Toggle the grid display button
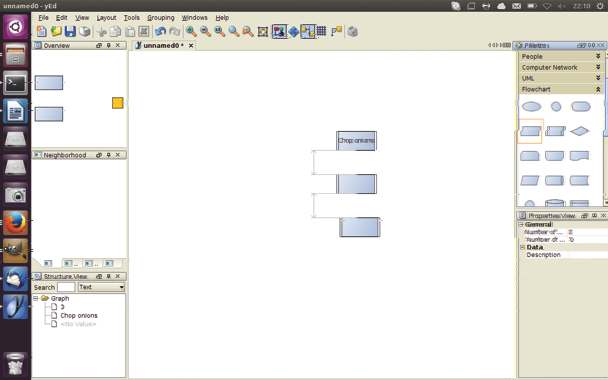Screen dimensions: 608x380 [321, 31]
